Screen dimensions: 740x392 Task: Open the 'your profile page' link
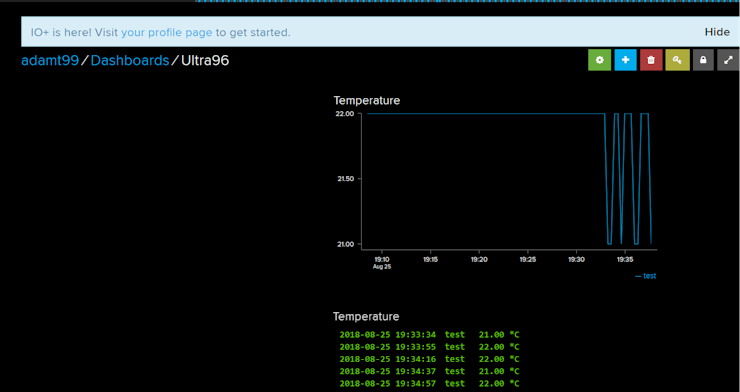pos(167,33)
